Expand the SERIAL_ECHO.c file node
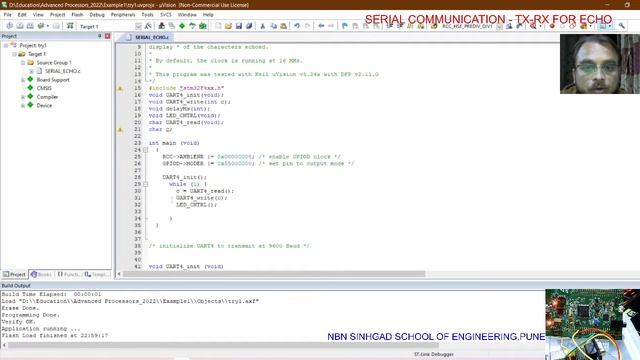Image resolution: width=640 pixels, height=360 pixels. (x=31, y=71)
